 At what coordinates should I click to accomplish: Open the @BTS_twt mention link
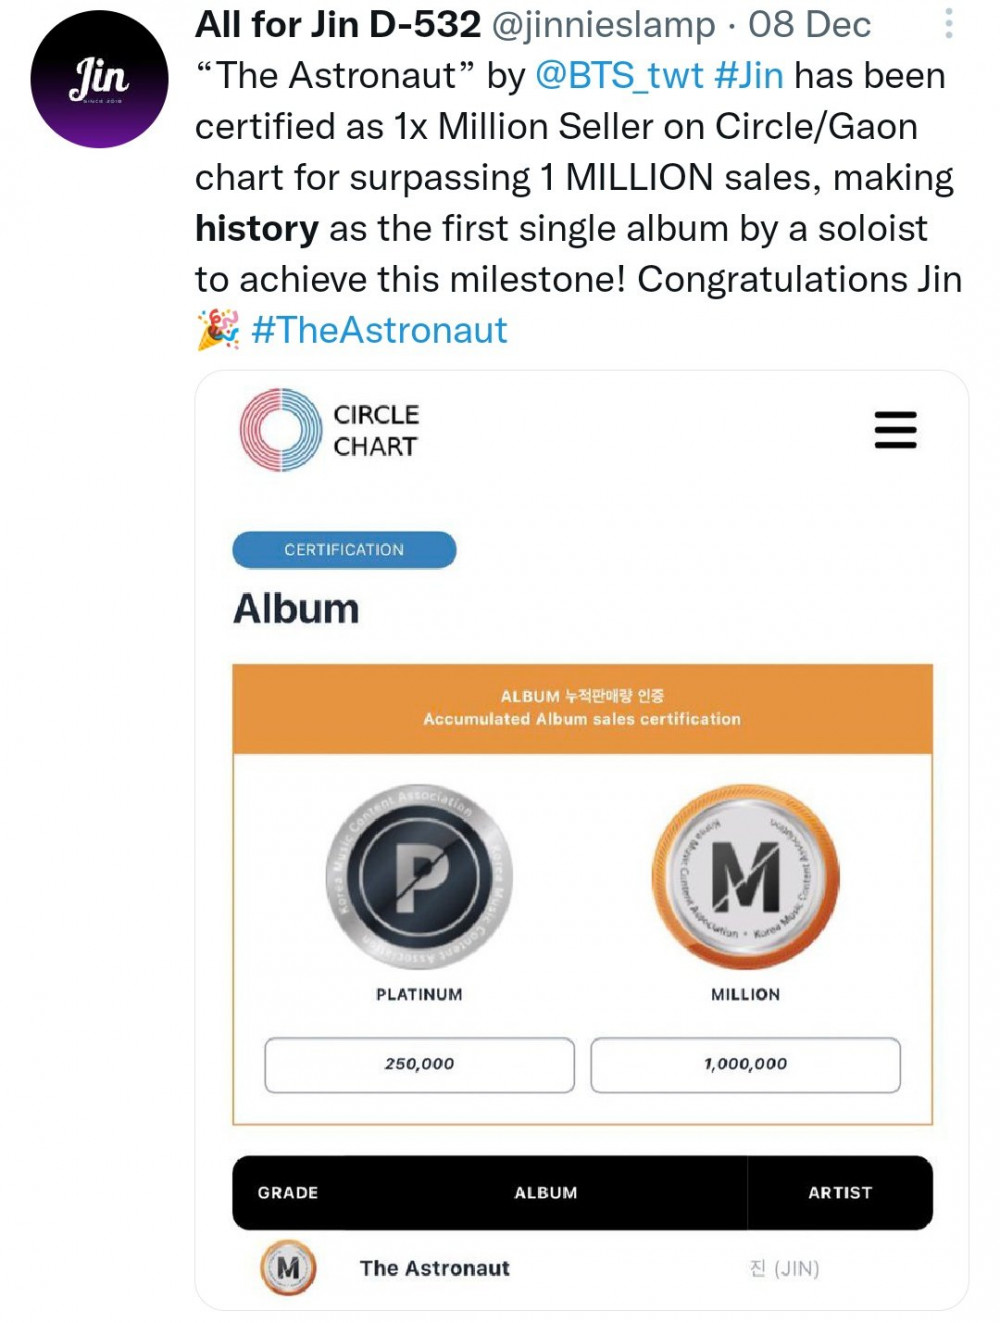[619, 76]
